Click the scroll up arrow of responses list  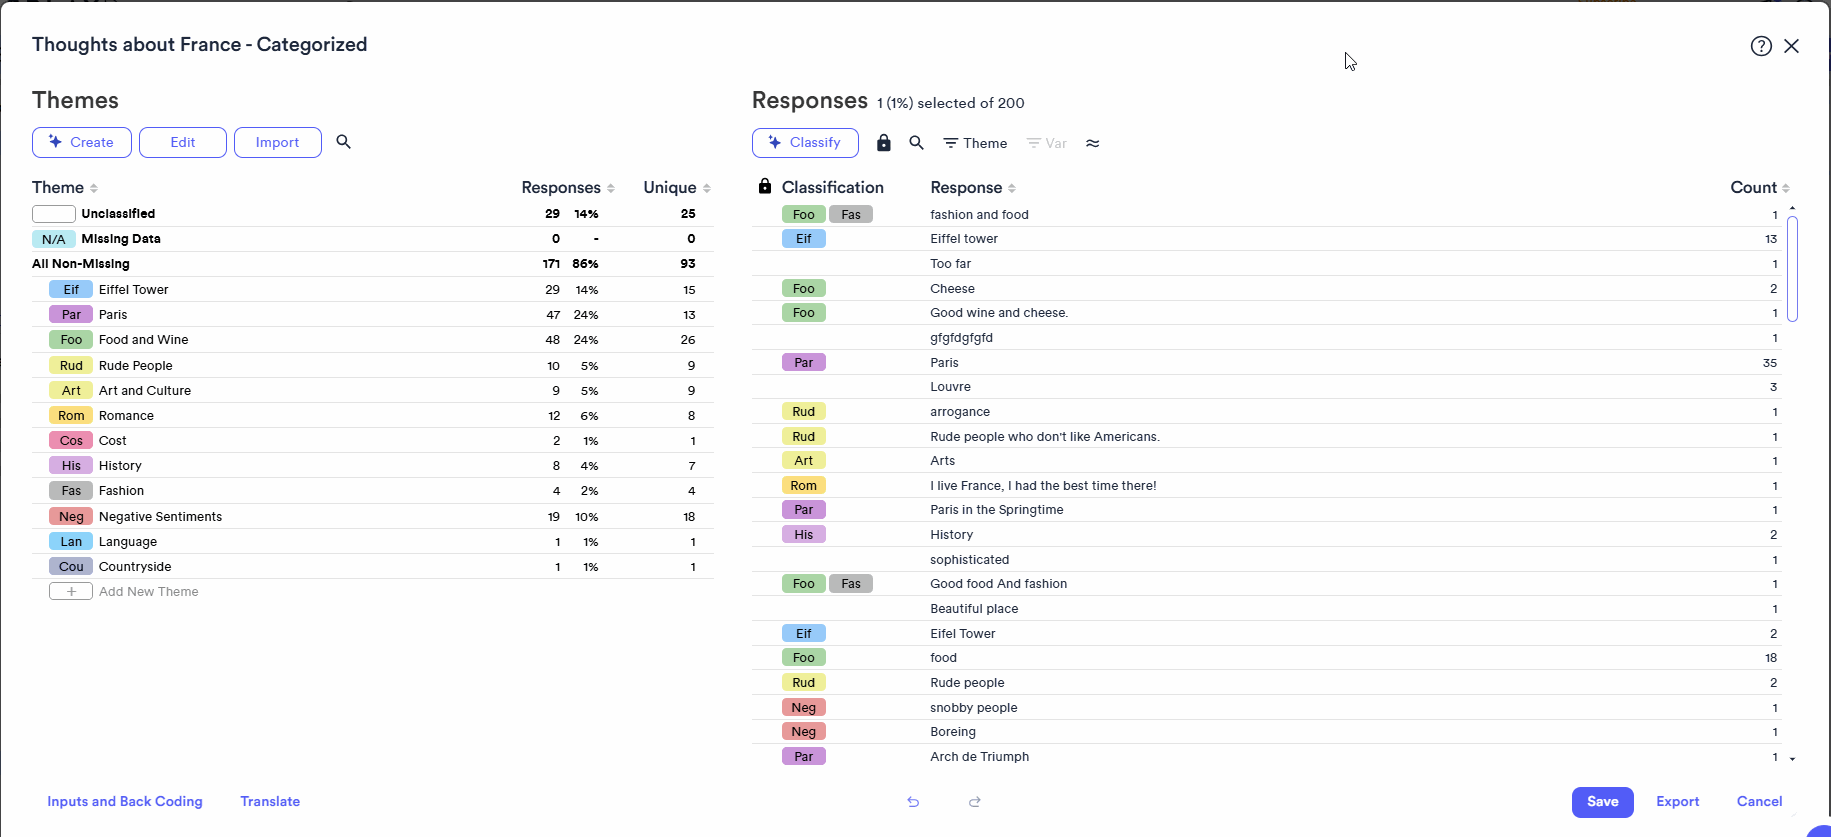coord(1792,208)
